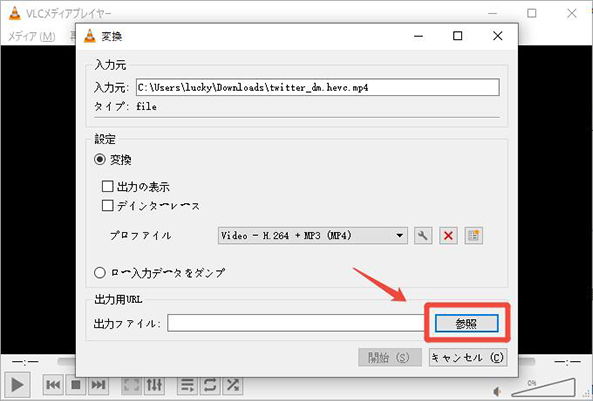Adjust VLC volume slider
593x401 pixels.
543,387
